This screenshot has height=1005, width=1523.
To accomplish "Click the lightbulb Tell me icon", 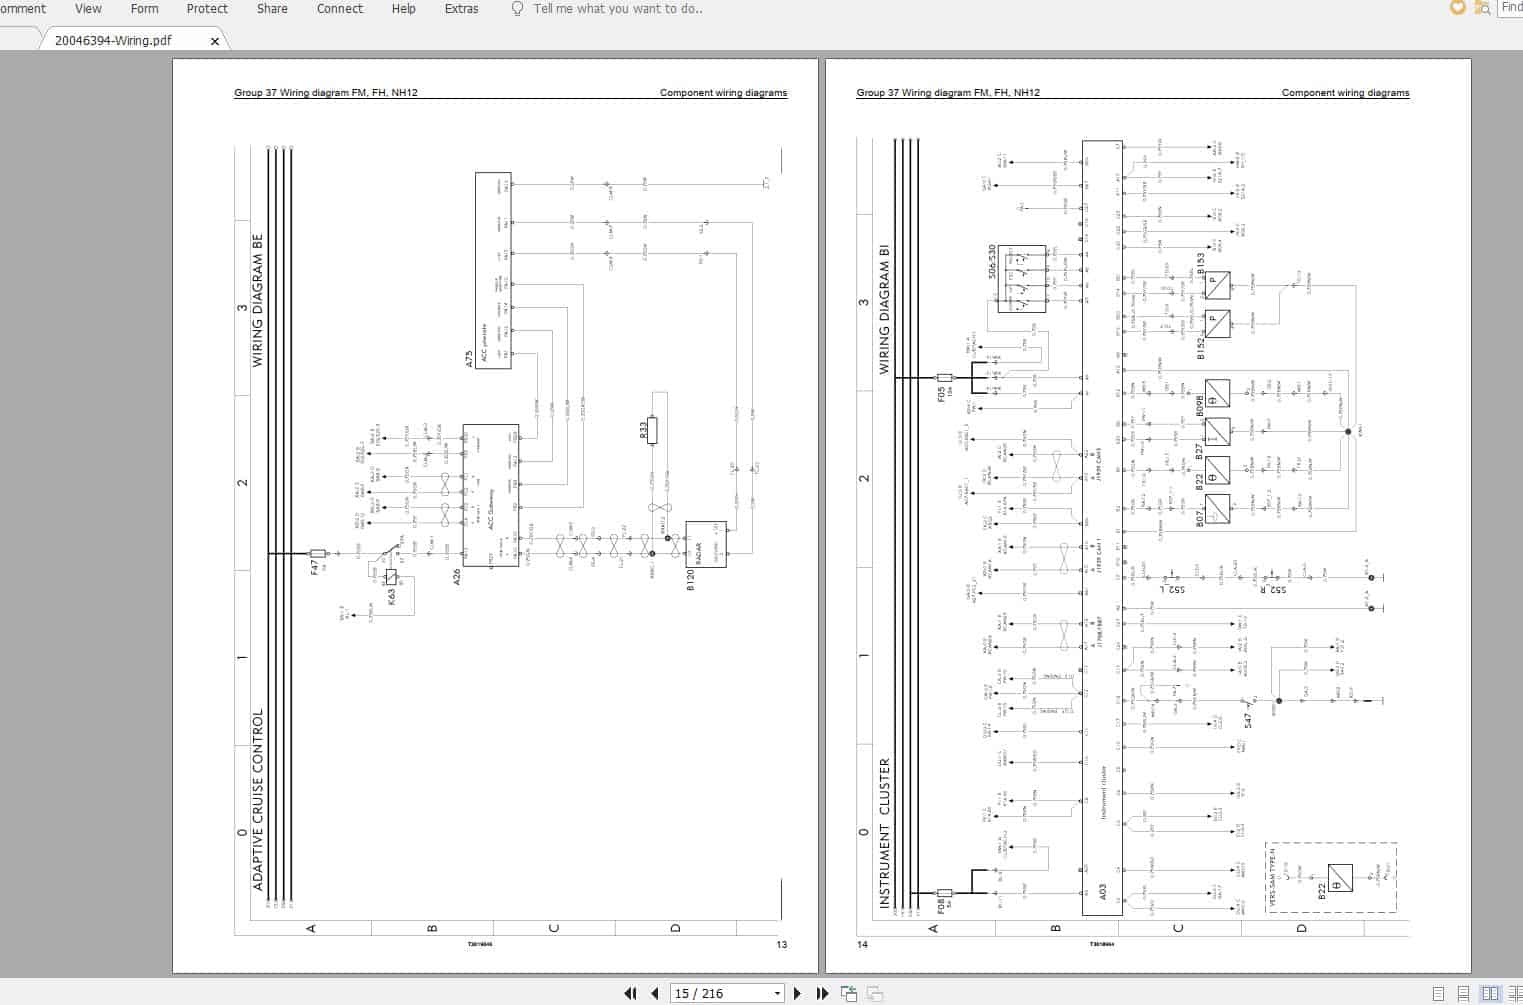I will point(517,8).
